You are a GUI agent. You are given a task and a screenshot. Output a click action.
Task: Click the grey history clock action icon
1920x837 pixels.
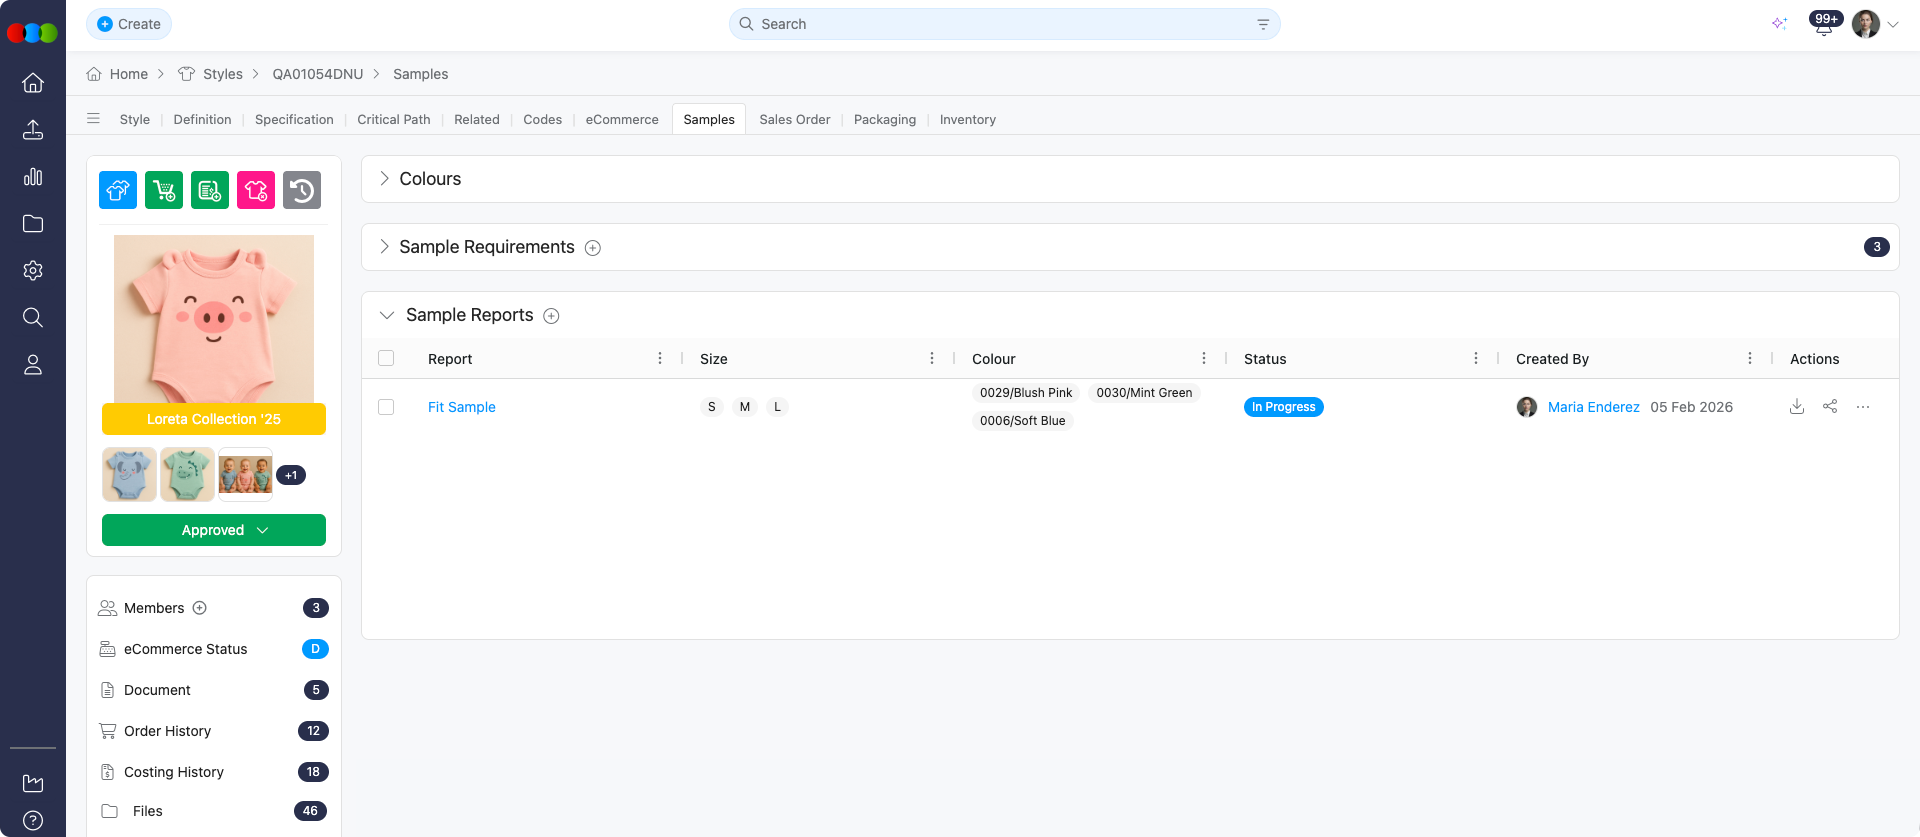pos(302,190)
